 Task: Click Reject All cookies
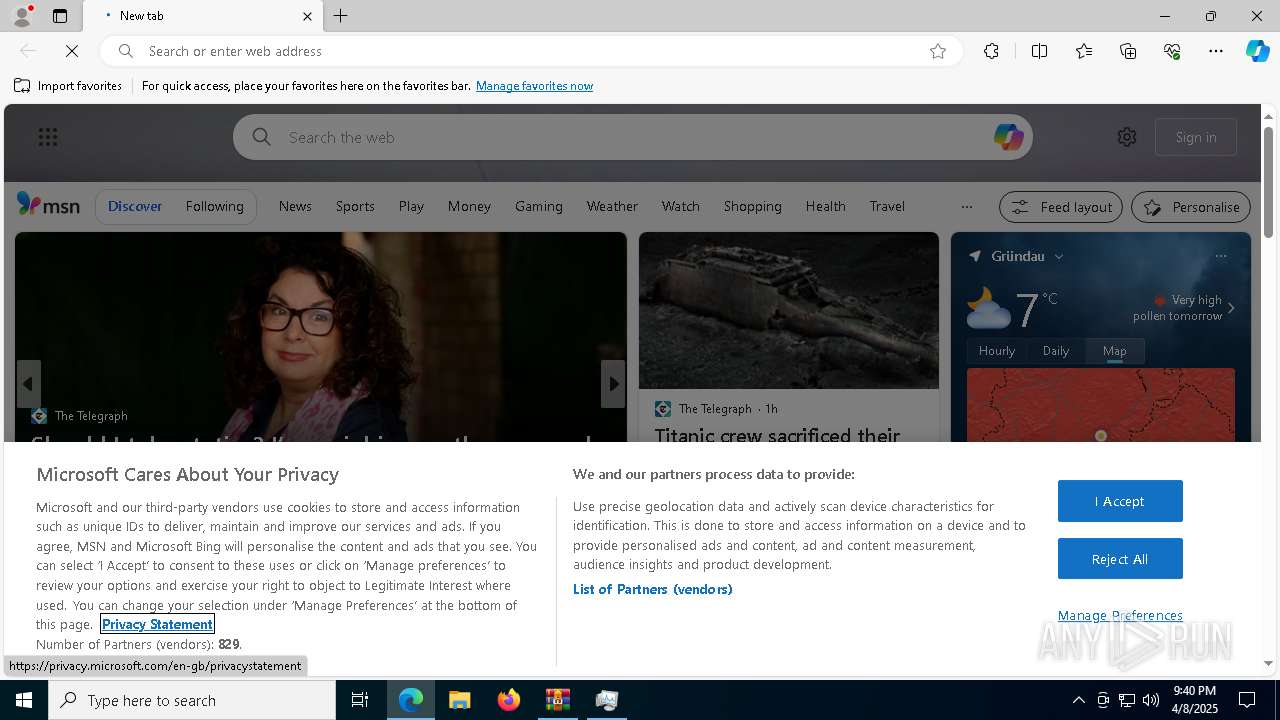click(1120, 559)
